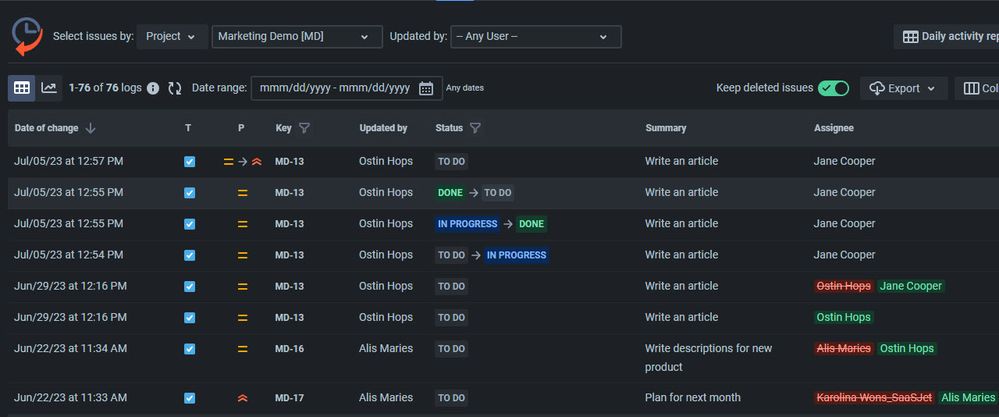Click IN PROGRESS badge in 12:54 PM row
Image resolution: width=999 pixels, height=417 pixels.
[516, 255]
